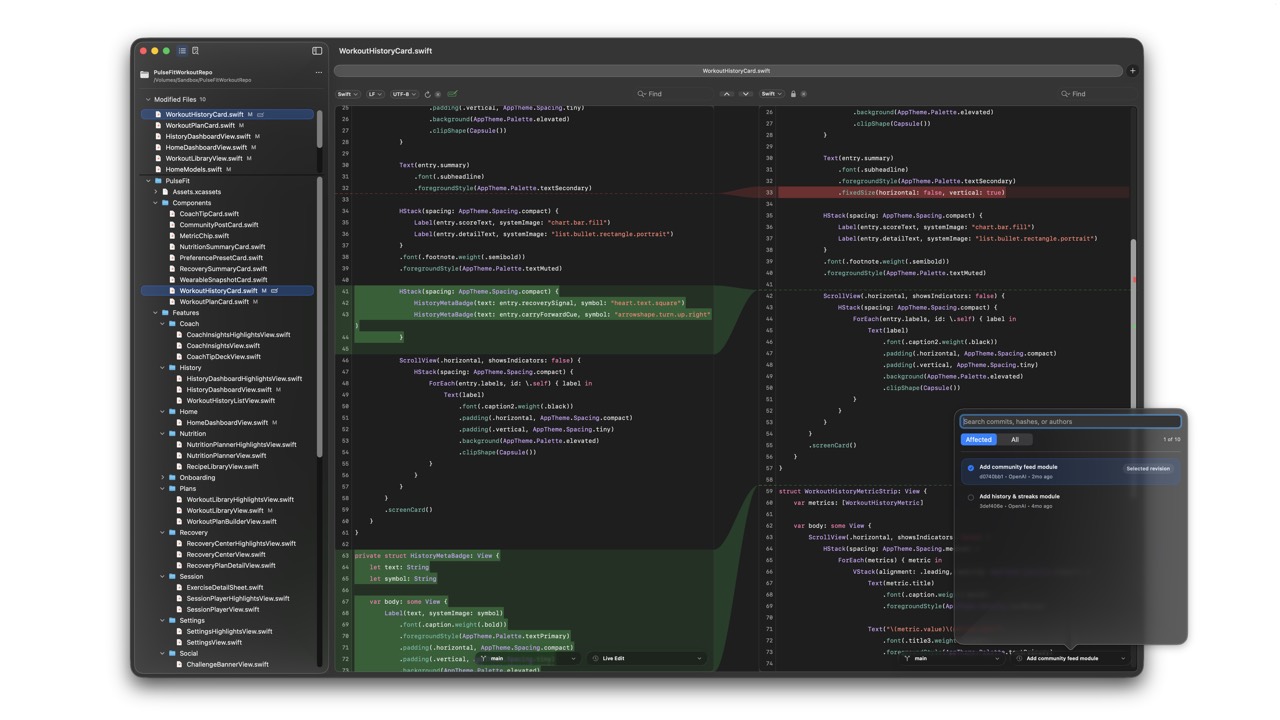Click the left pane Find search magnifier icon
Viewport: 1280px width, 720px height.
click(641, 94)
